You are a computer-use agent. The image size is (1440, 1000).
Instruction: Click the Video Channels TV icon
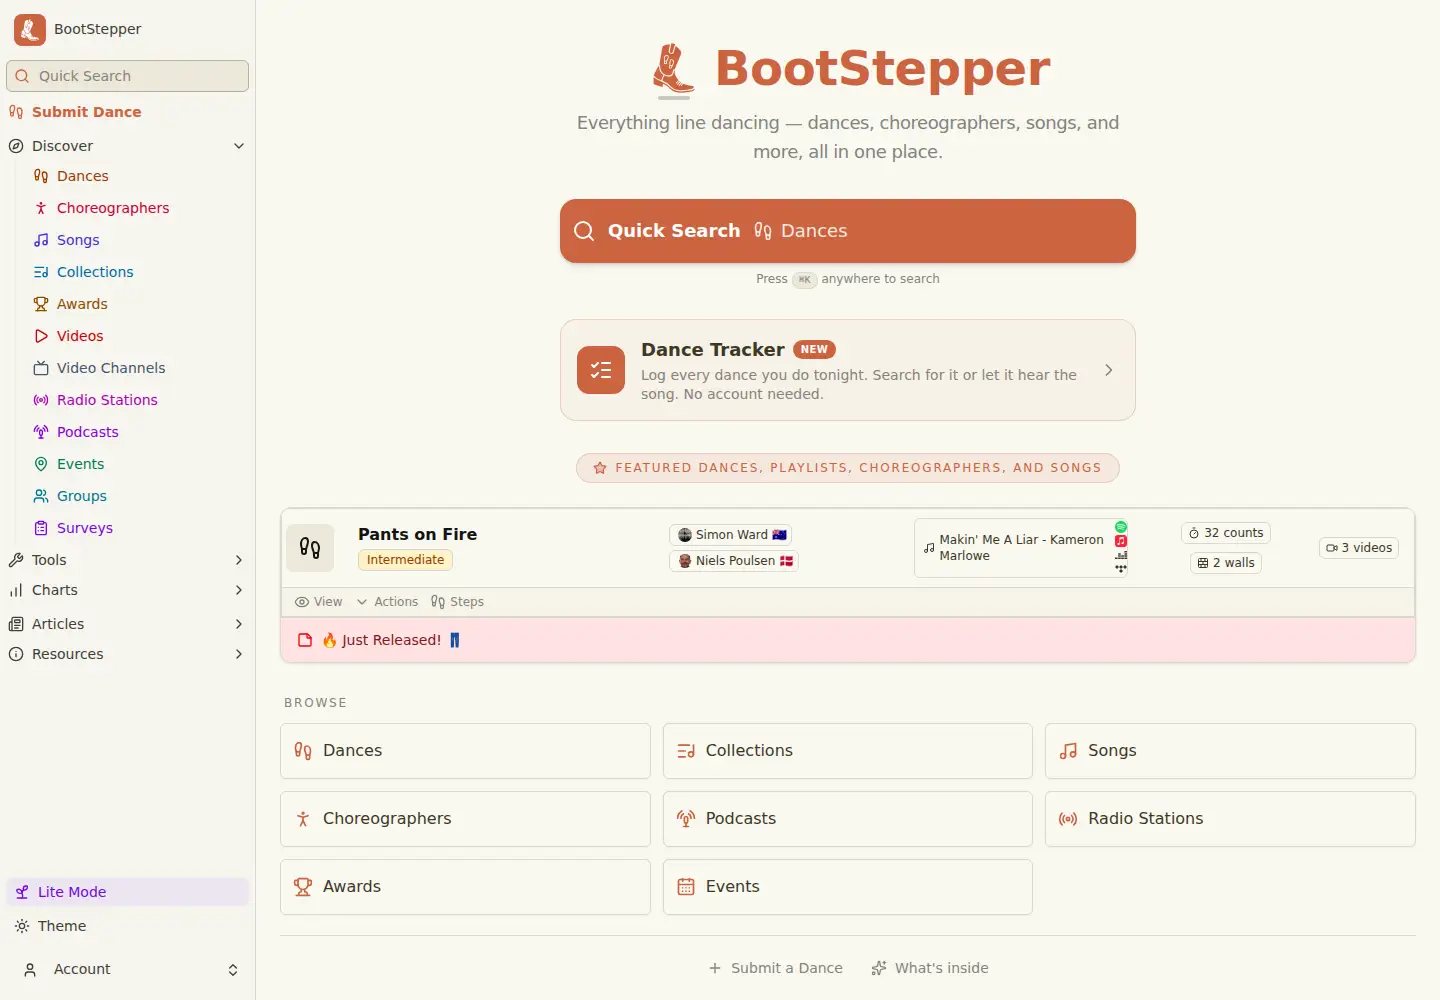pyautogui.click(x=41, y=368)
